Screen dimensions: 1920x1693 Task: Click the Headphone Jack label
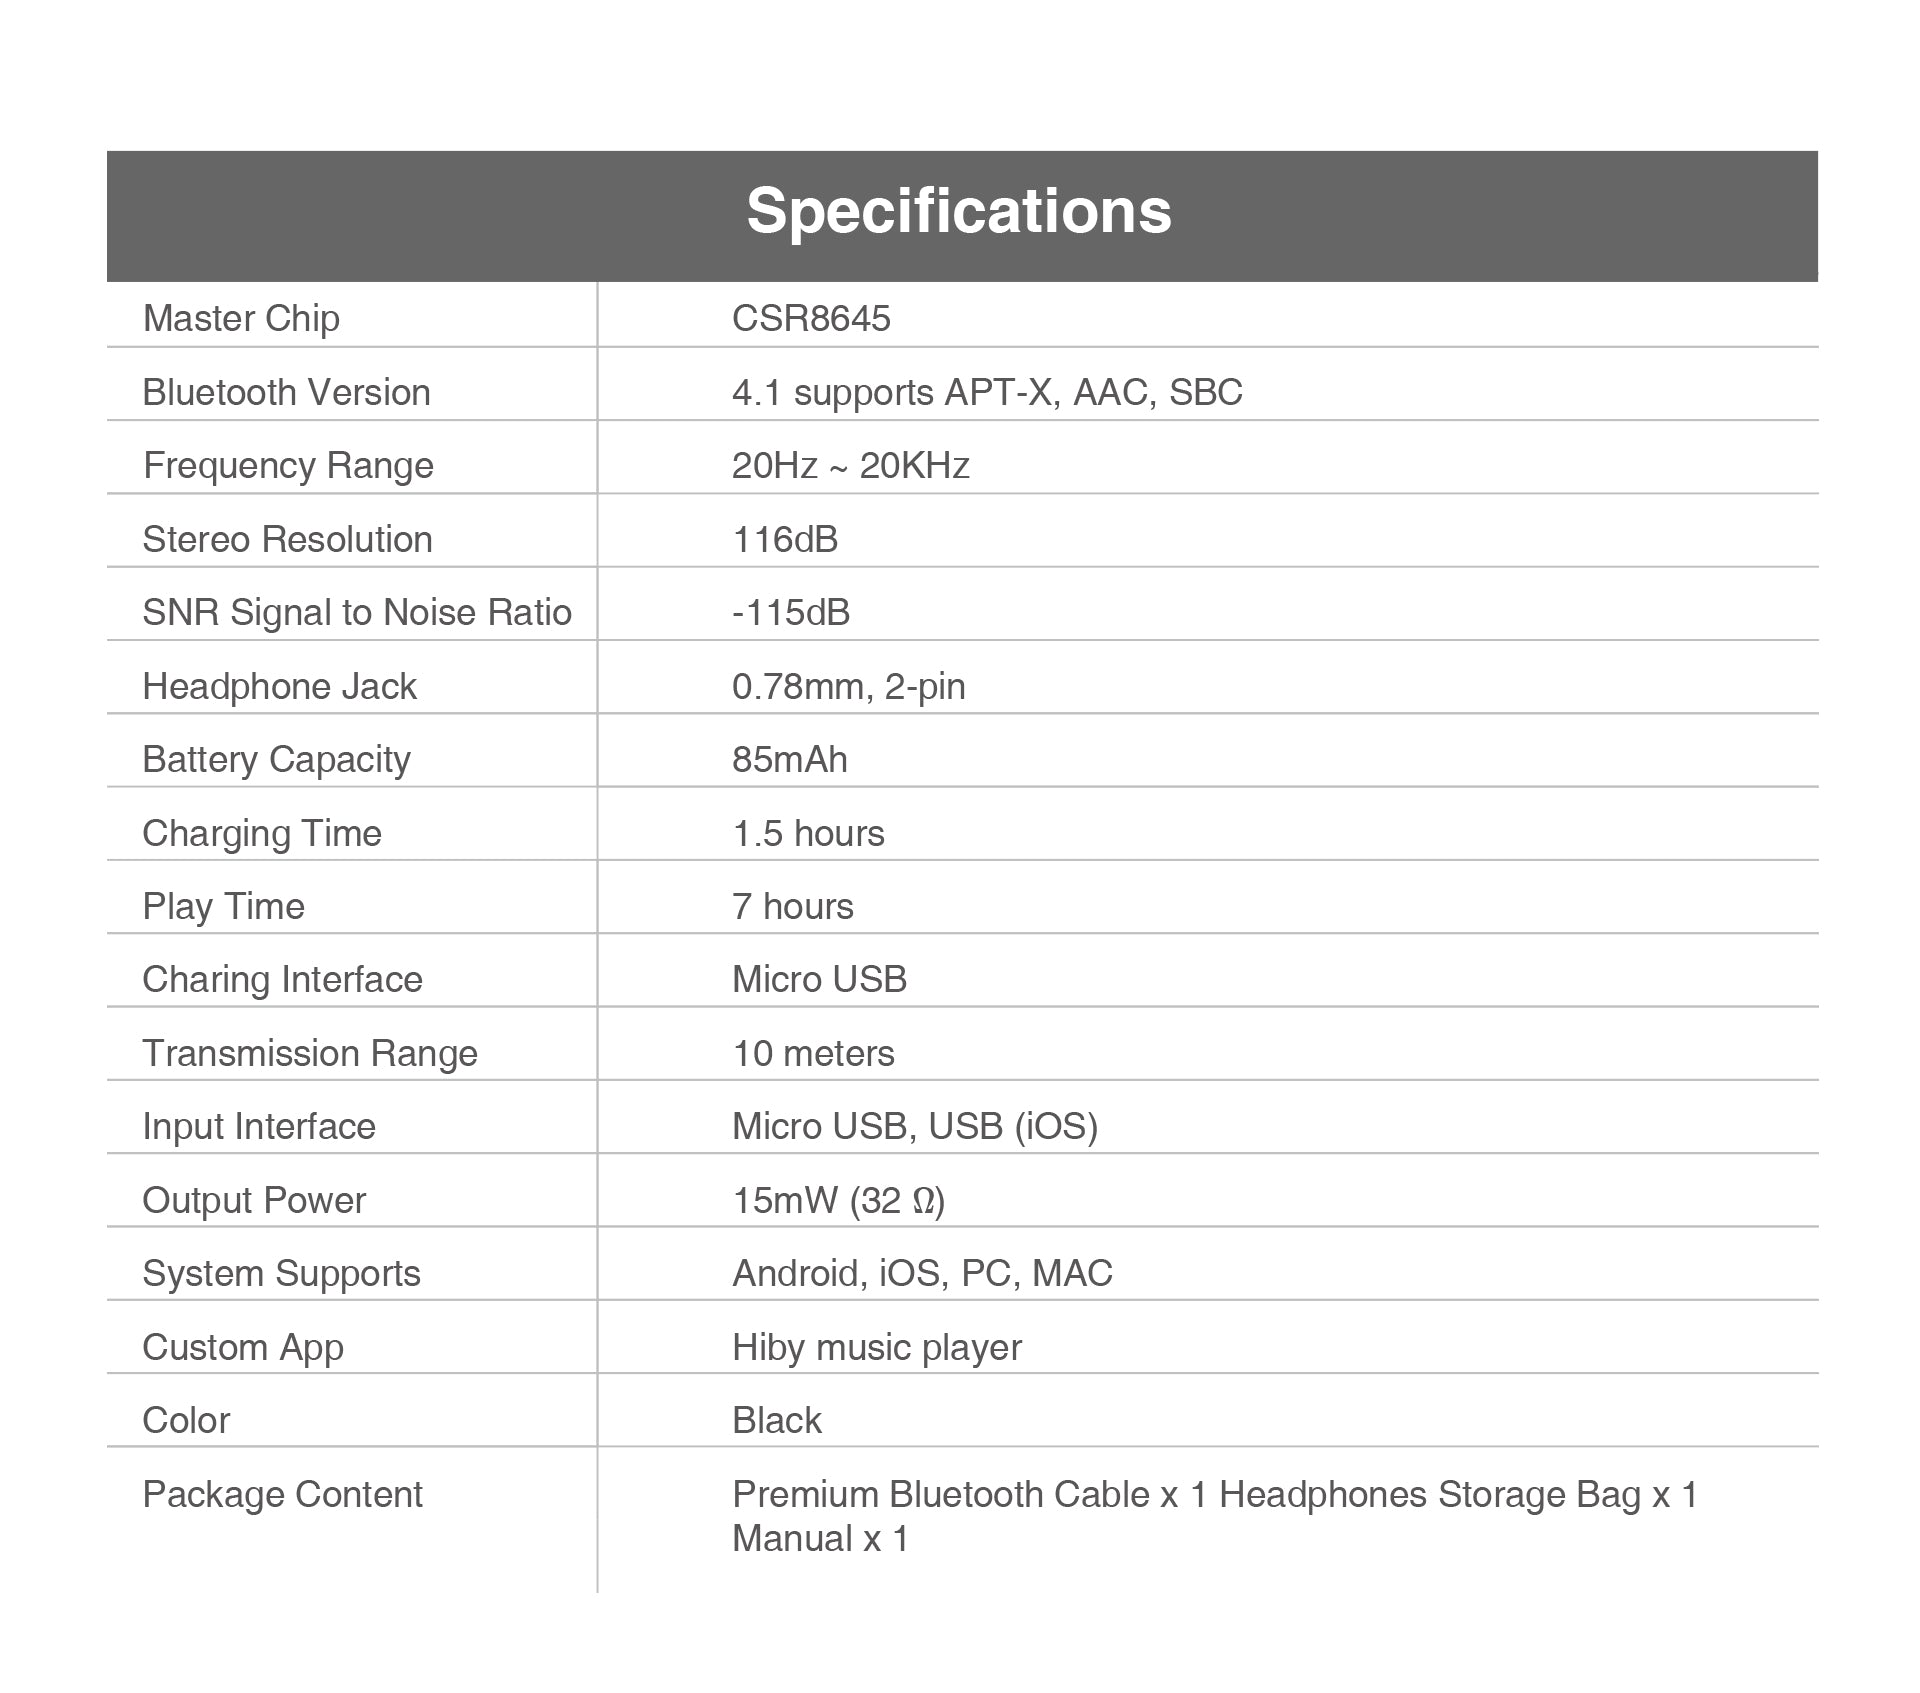coord(279,686)
